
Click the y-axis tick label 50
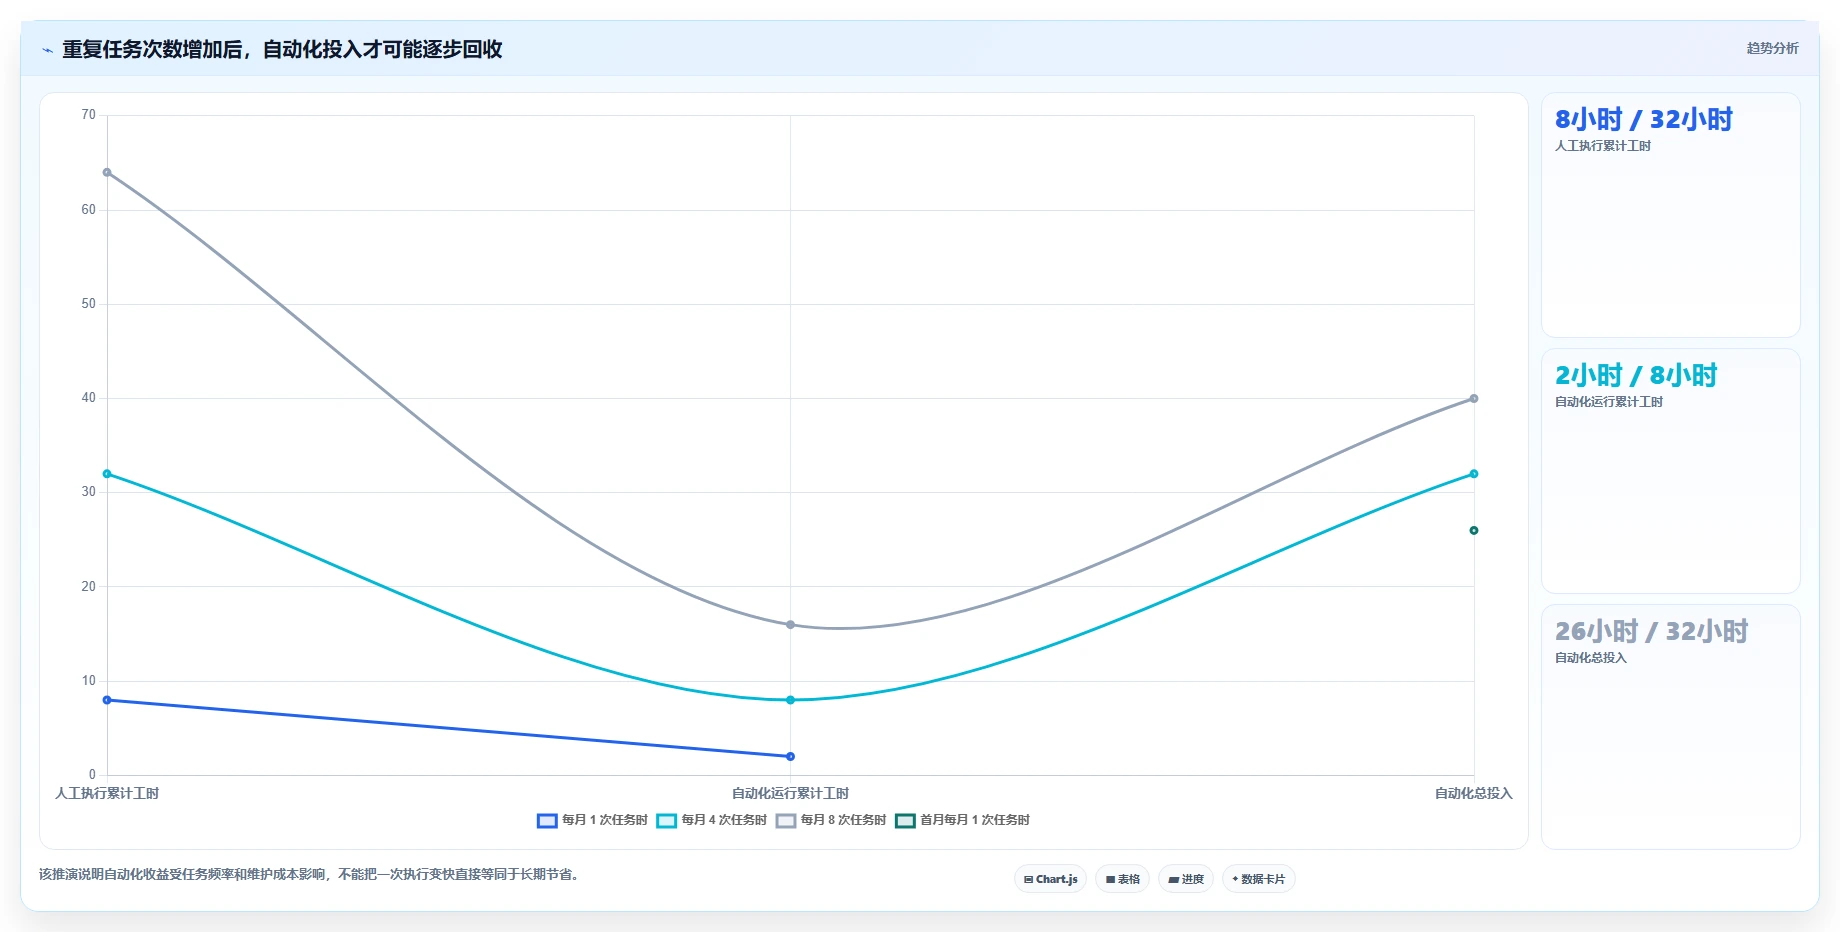pos(89,304)
